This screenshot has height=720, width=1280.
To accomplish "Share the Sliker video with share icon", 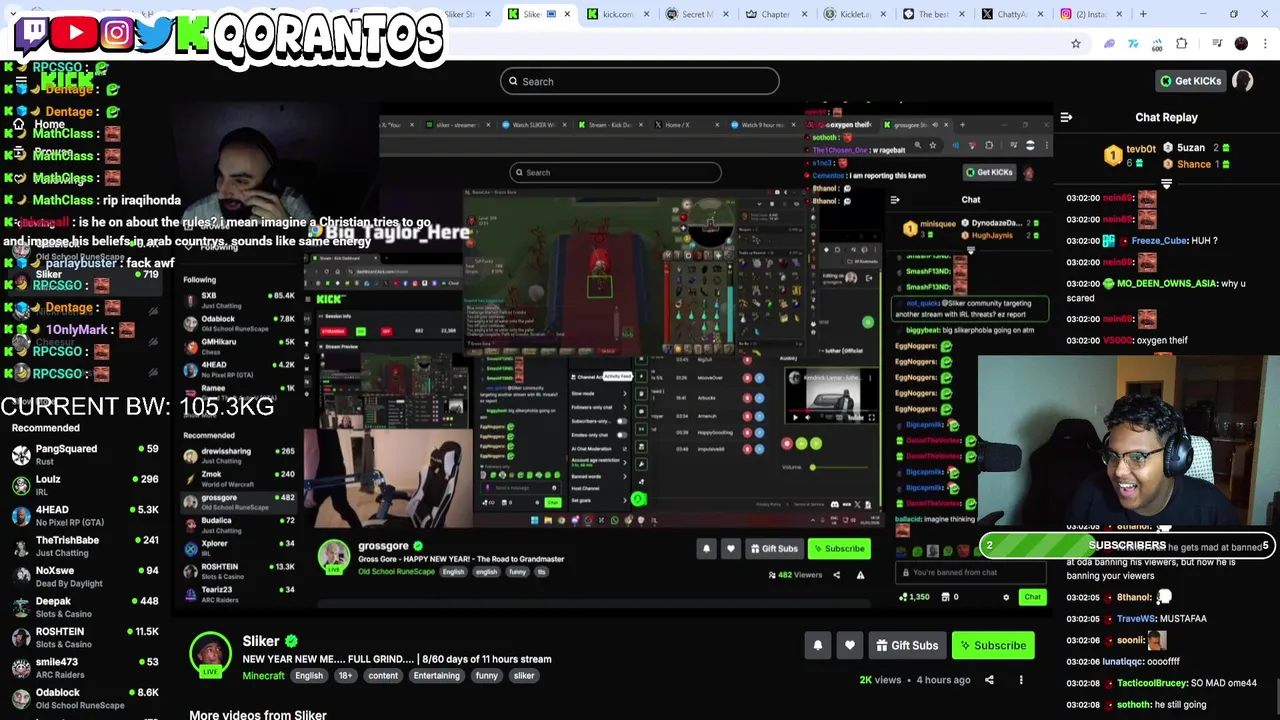I will point(989,680).
